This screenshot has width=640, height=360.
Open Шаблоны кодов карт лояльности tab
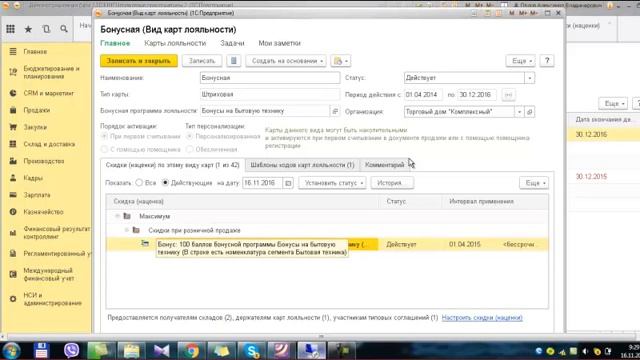click(x=302, y=165)
